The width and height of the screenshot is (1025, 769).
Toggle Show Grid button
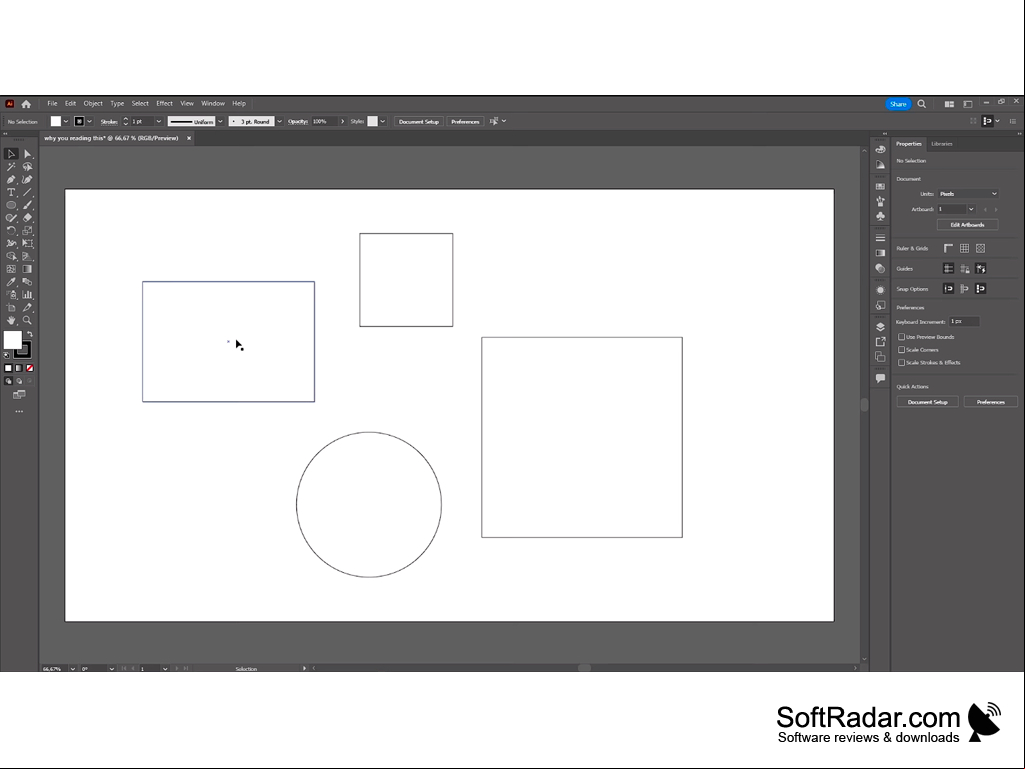964,248
